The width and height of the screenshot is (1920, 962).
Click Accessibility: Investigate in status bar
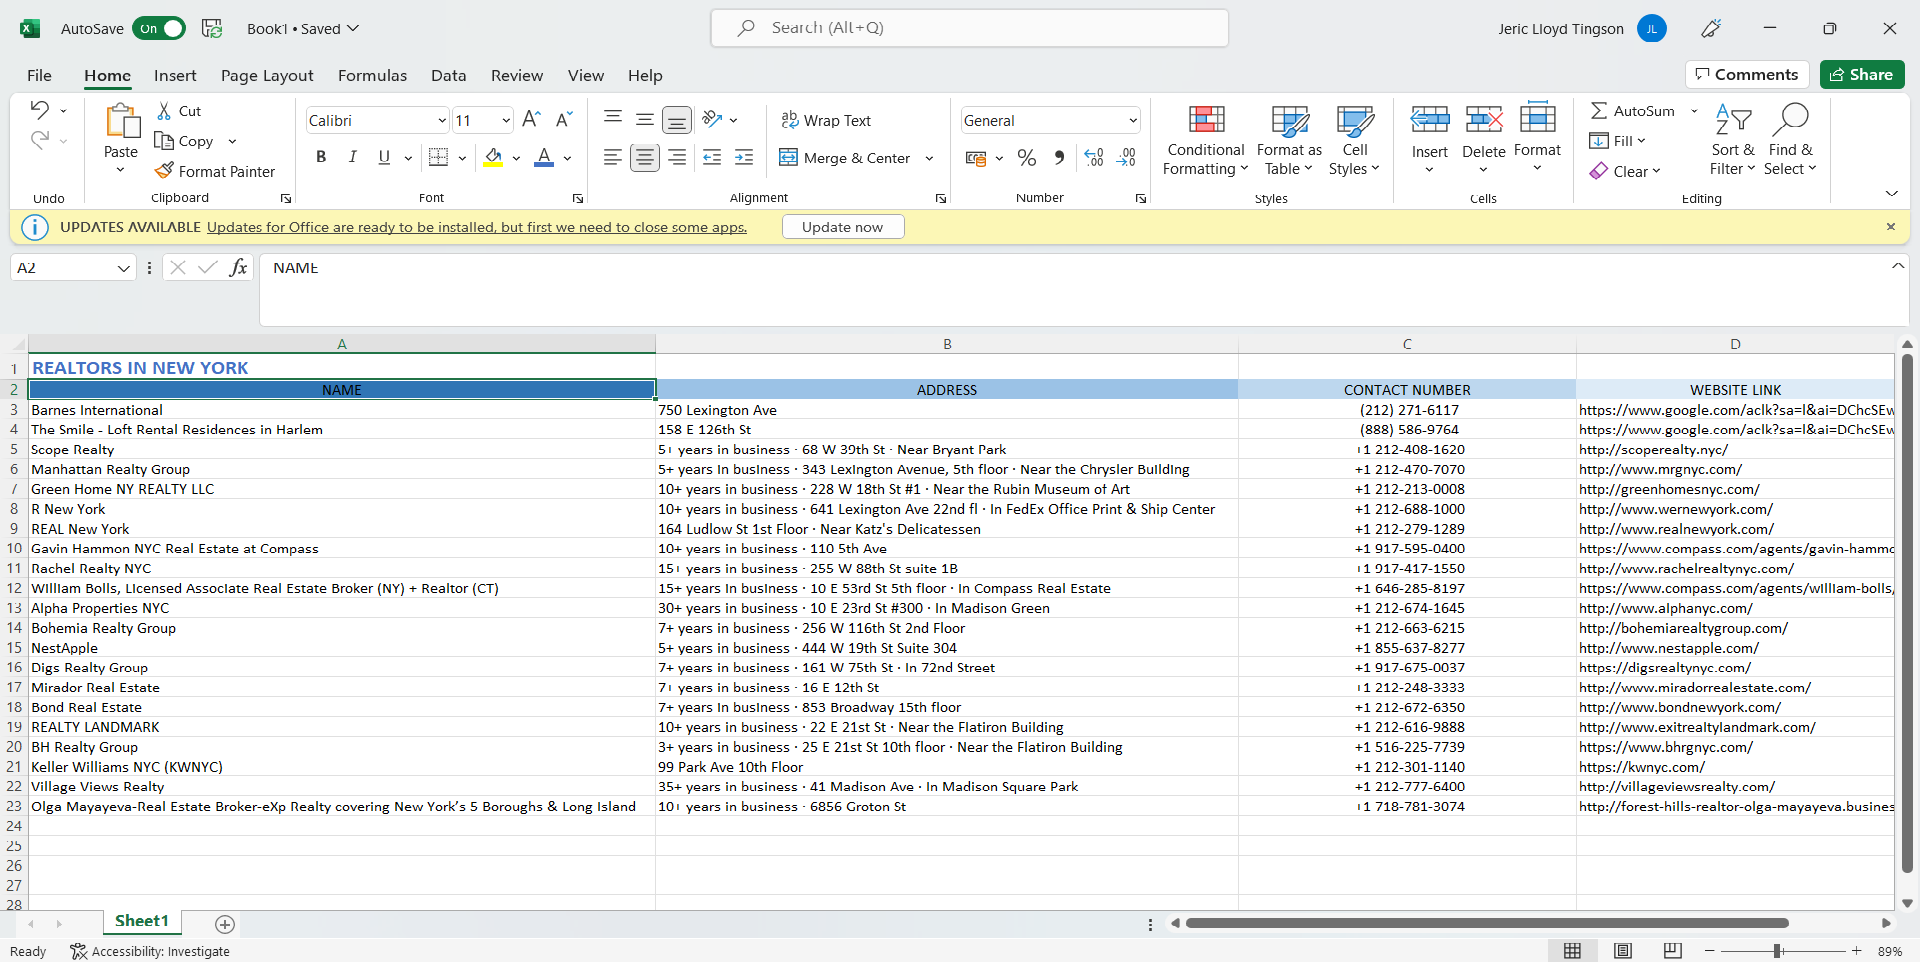click(x=150, y=951)
